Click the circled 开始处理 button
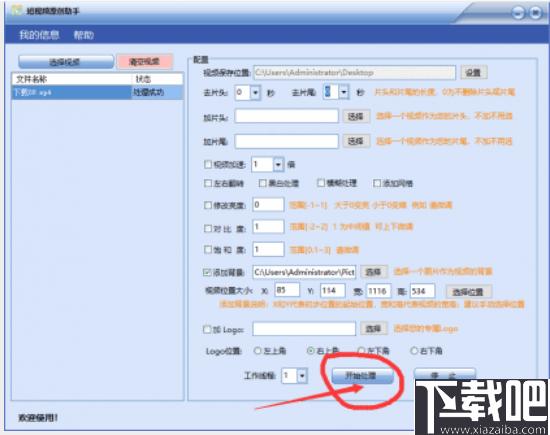This screenshot has width=550, height=435. point(362,376)
